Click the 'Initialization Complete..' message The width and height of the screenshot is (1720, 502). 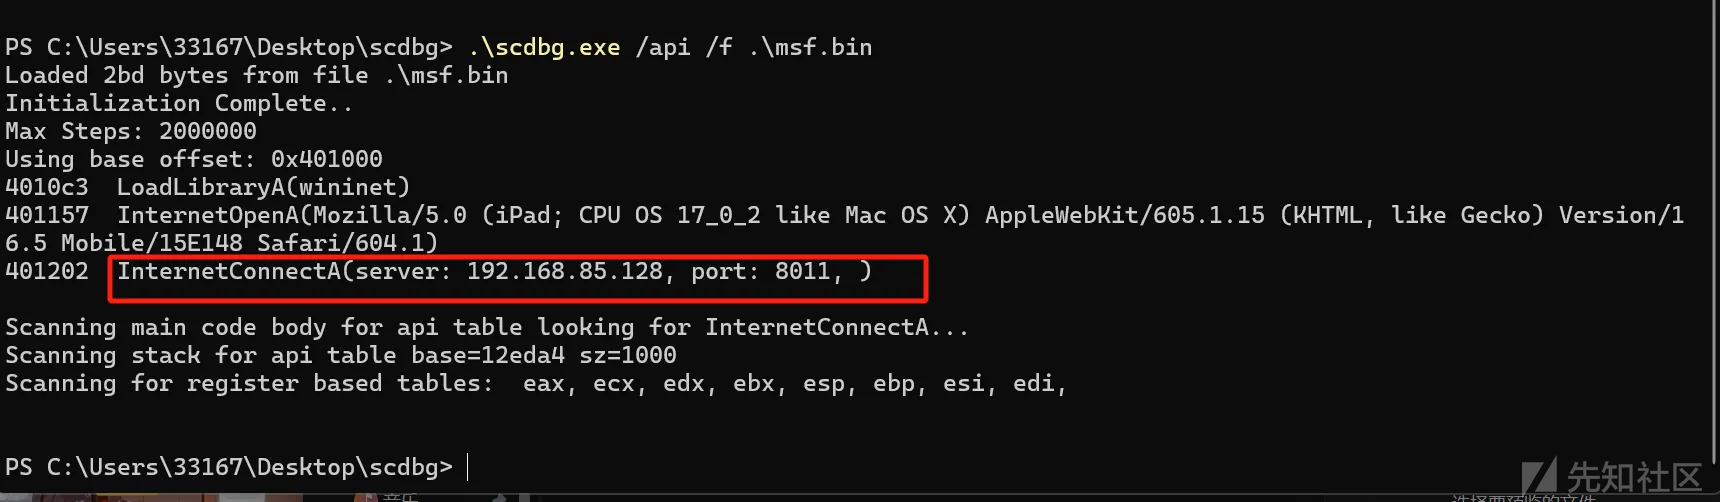[178, 103]
